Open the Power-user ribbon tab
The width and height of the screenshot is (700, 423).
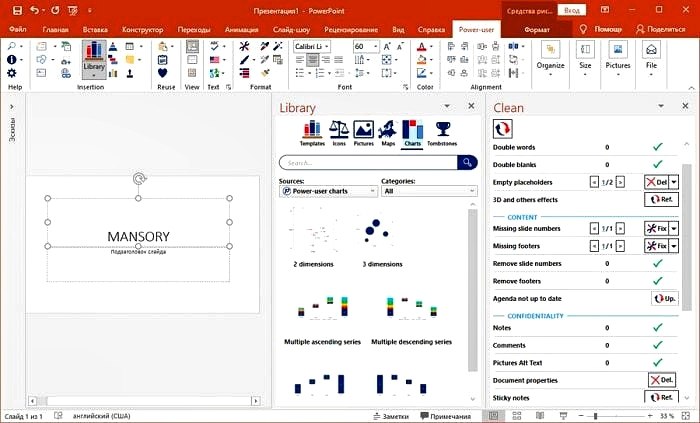tap(476, 29)
